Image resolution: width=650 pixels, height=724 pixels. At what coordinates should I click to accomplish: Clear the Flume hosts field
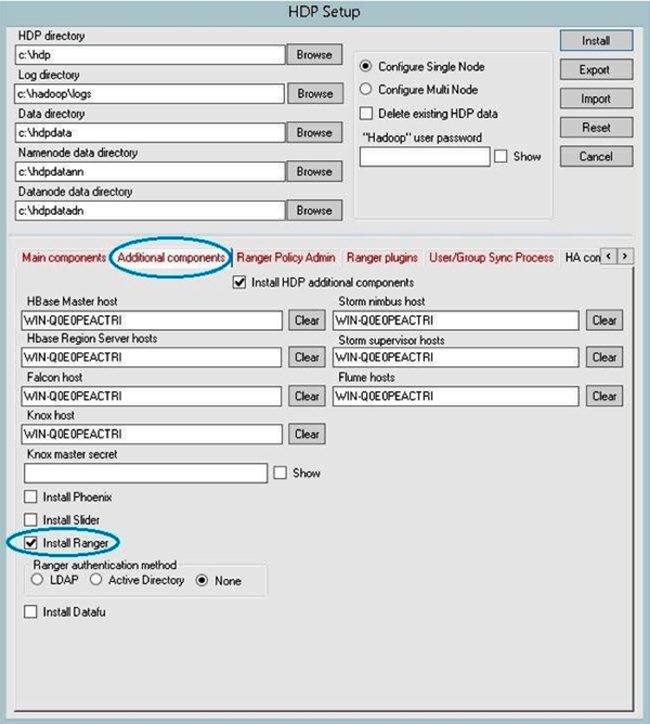[x=604, y=396]
